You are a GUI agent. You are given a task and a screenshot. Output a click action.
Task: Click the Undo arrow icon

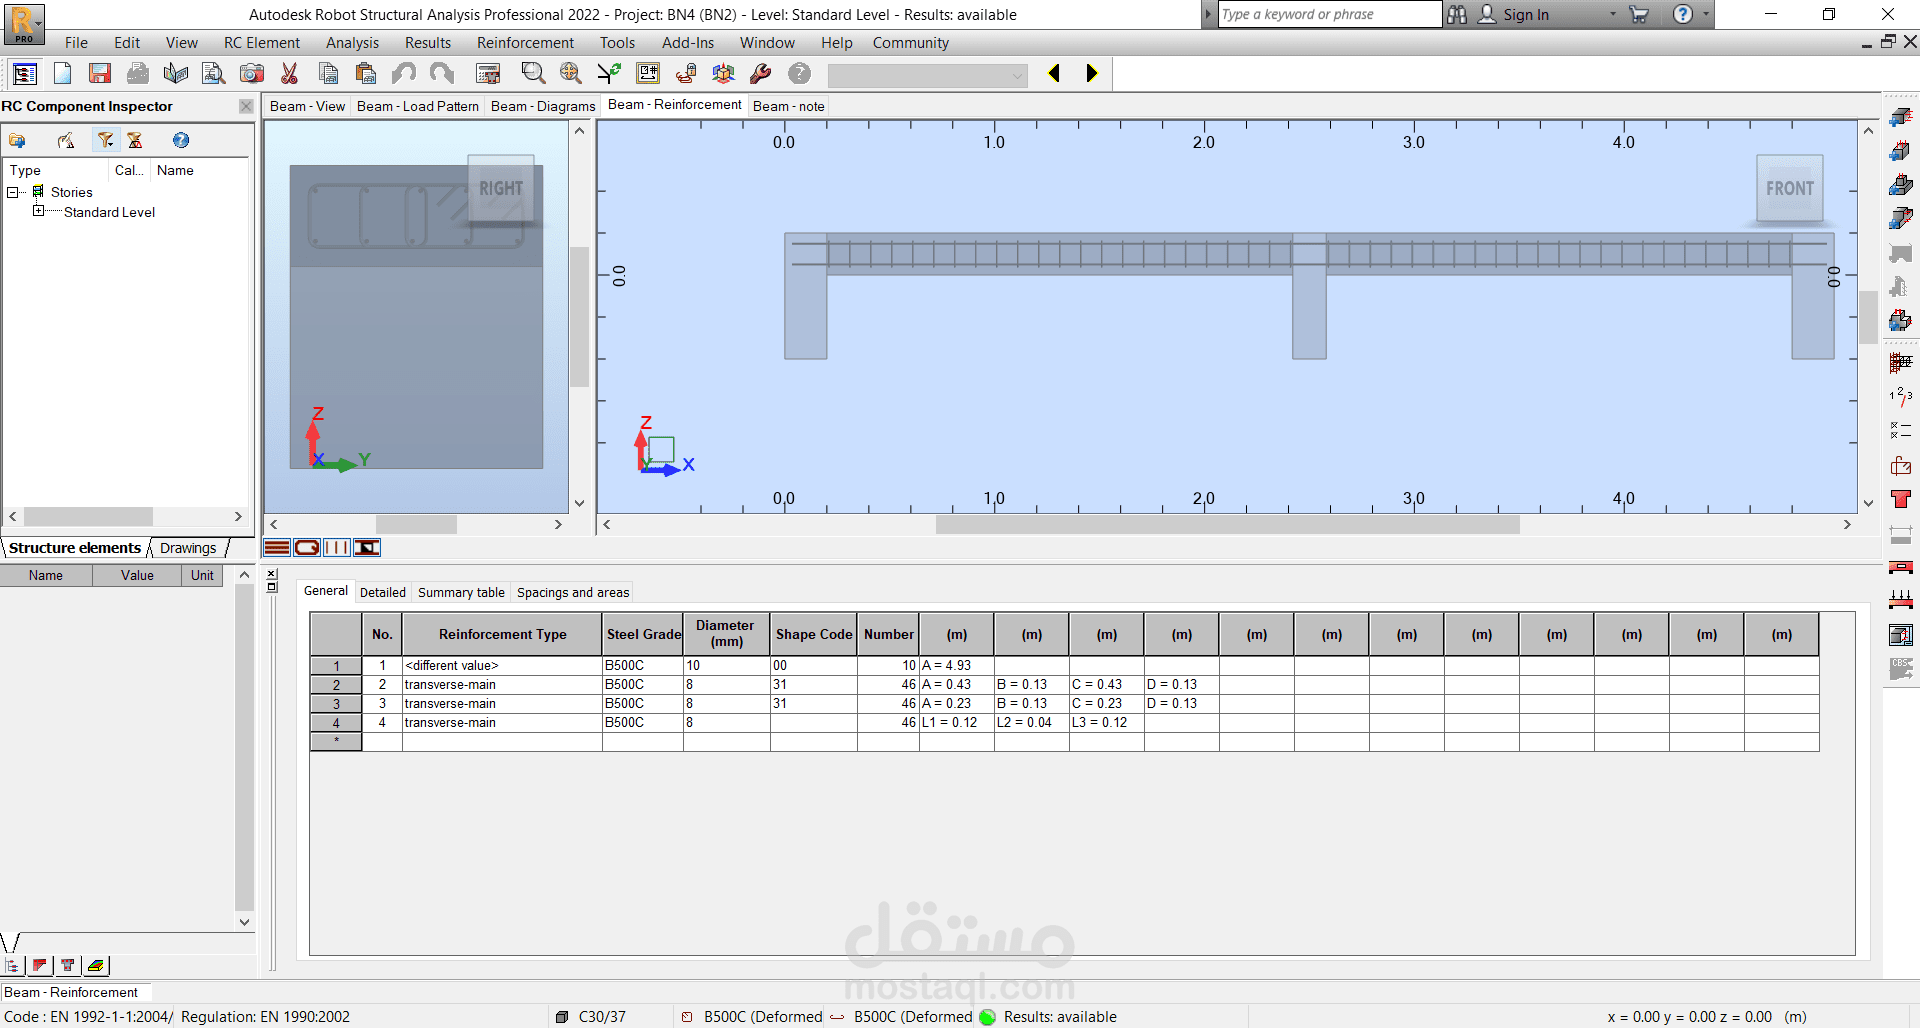(404, 73)
